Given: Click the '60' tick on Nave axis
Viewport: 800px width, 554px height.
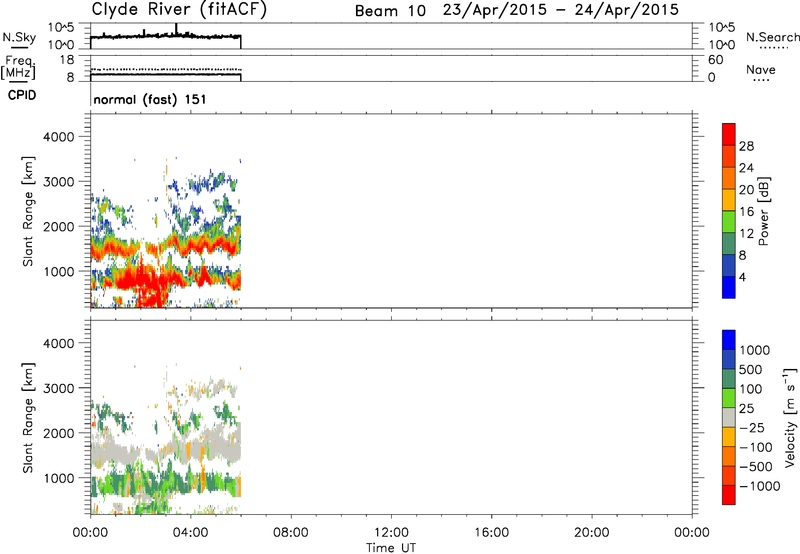Looking at the screenshot, I should coord(715,60).
